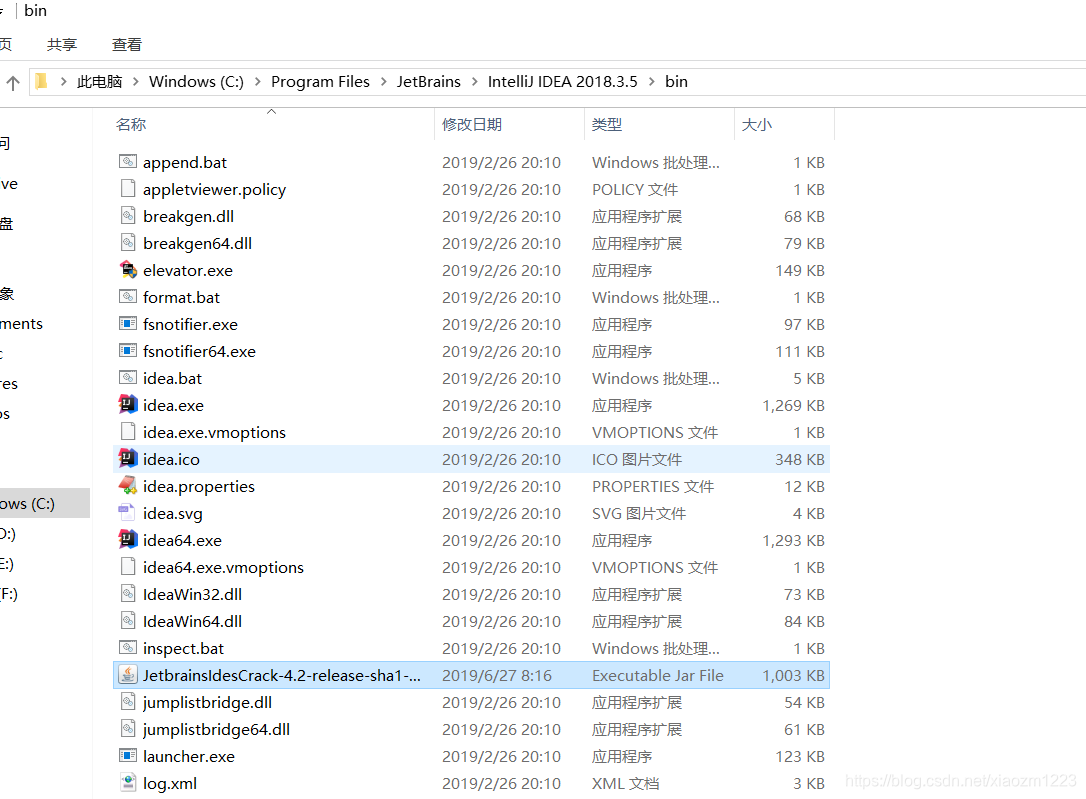Click Executable Jar File type cell
Viewport: 1086px width, 799px height.
tap(657, 675)
